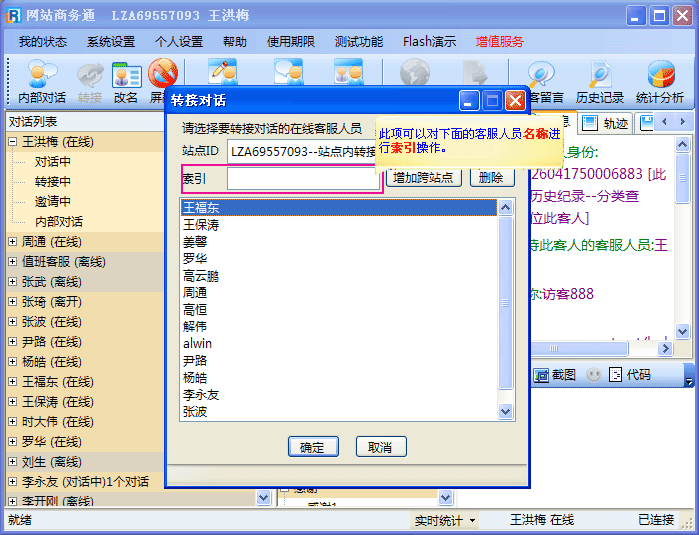Image resolution: width=699 pixels, height=535 pixels.
Task: Click the 内部对话 toolbar icon
Action: click(41, 80)
